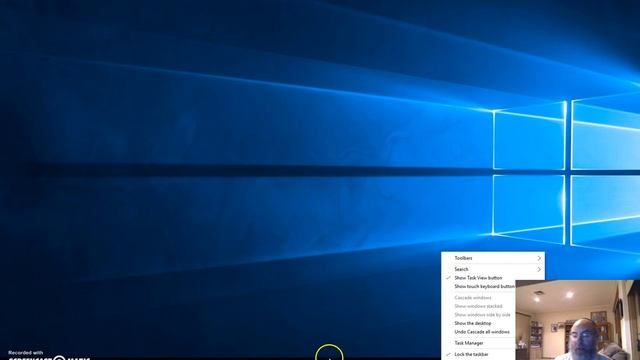Choose Undo Cascade all windows

tap(479, 332)
